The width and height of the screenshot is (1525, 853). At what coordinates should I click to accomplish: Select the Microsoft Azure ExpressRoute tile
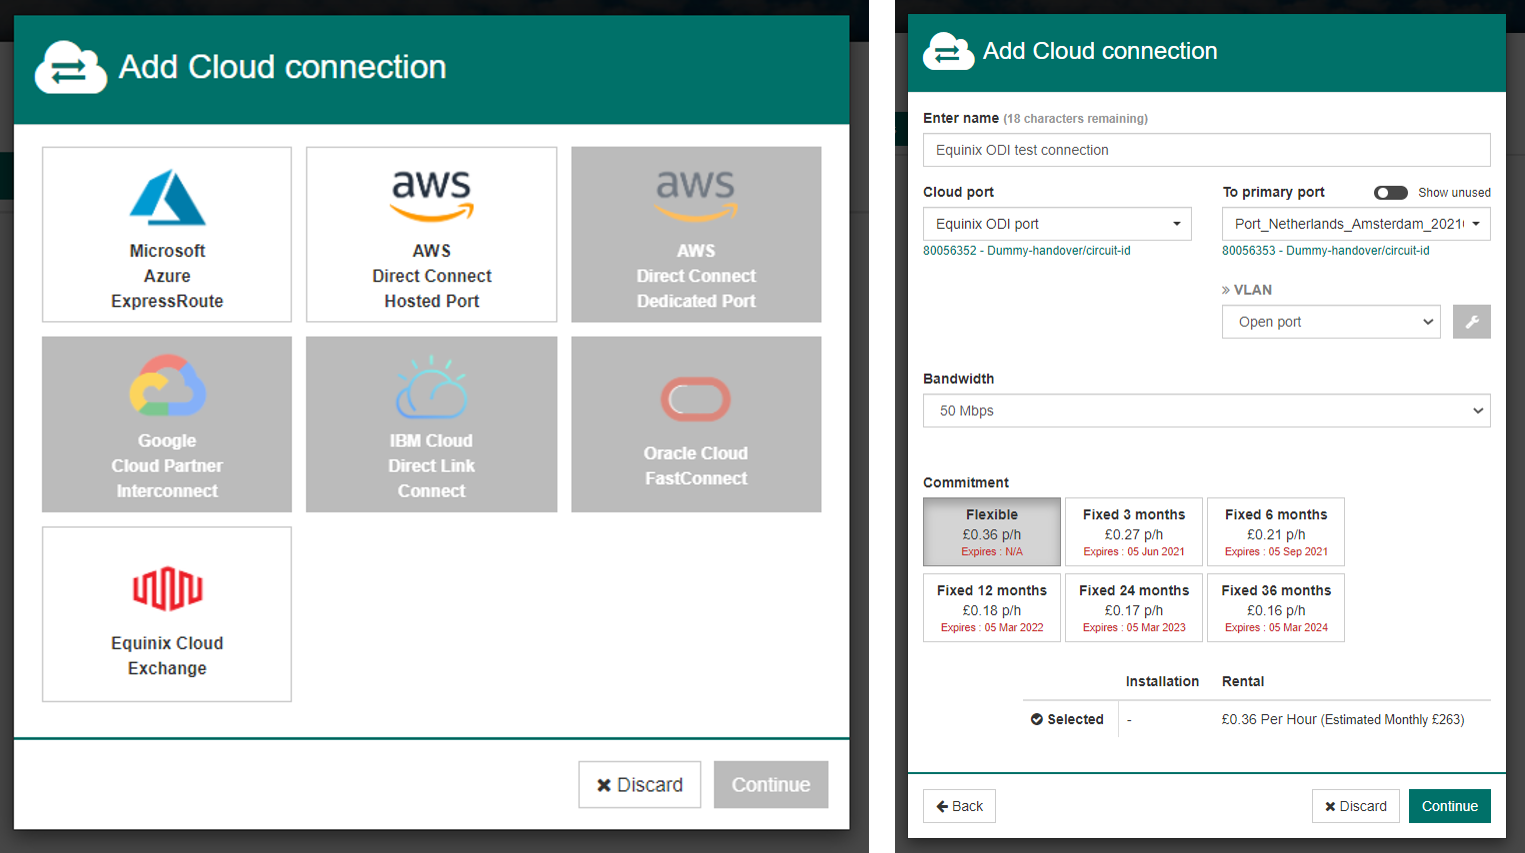point(167,235)
